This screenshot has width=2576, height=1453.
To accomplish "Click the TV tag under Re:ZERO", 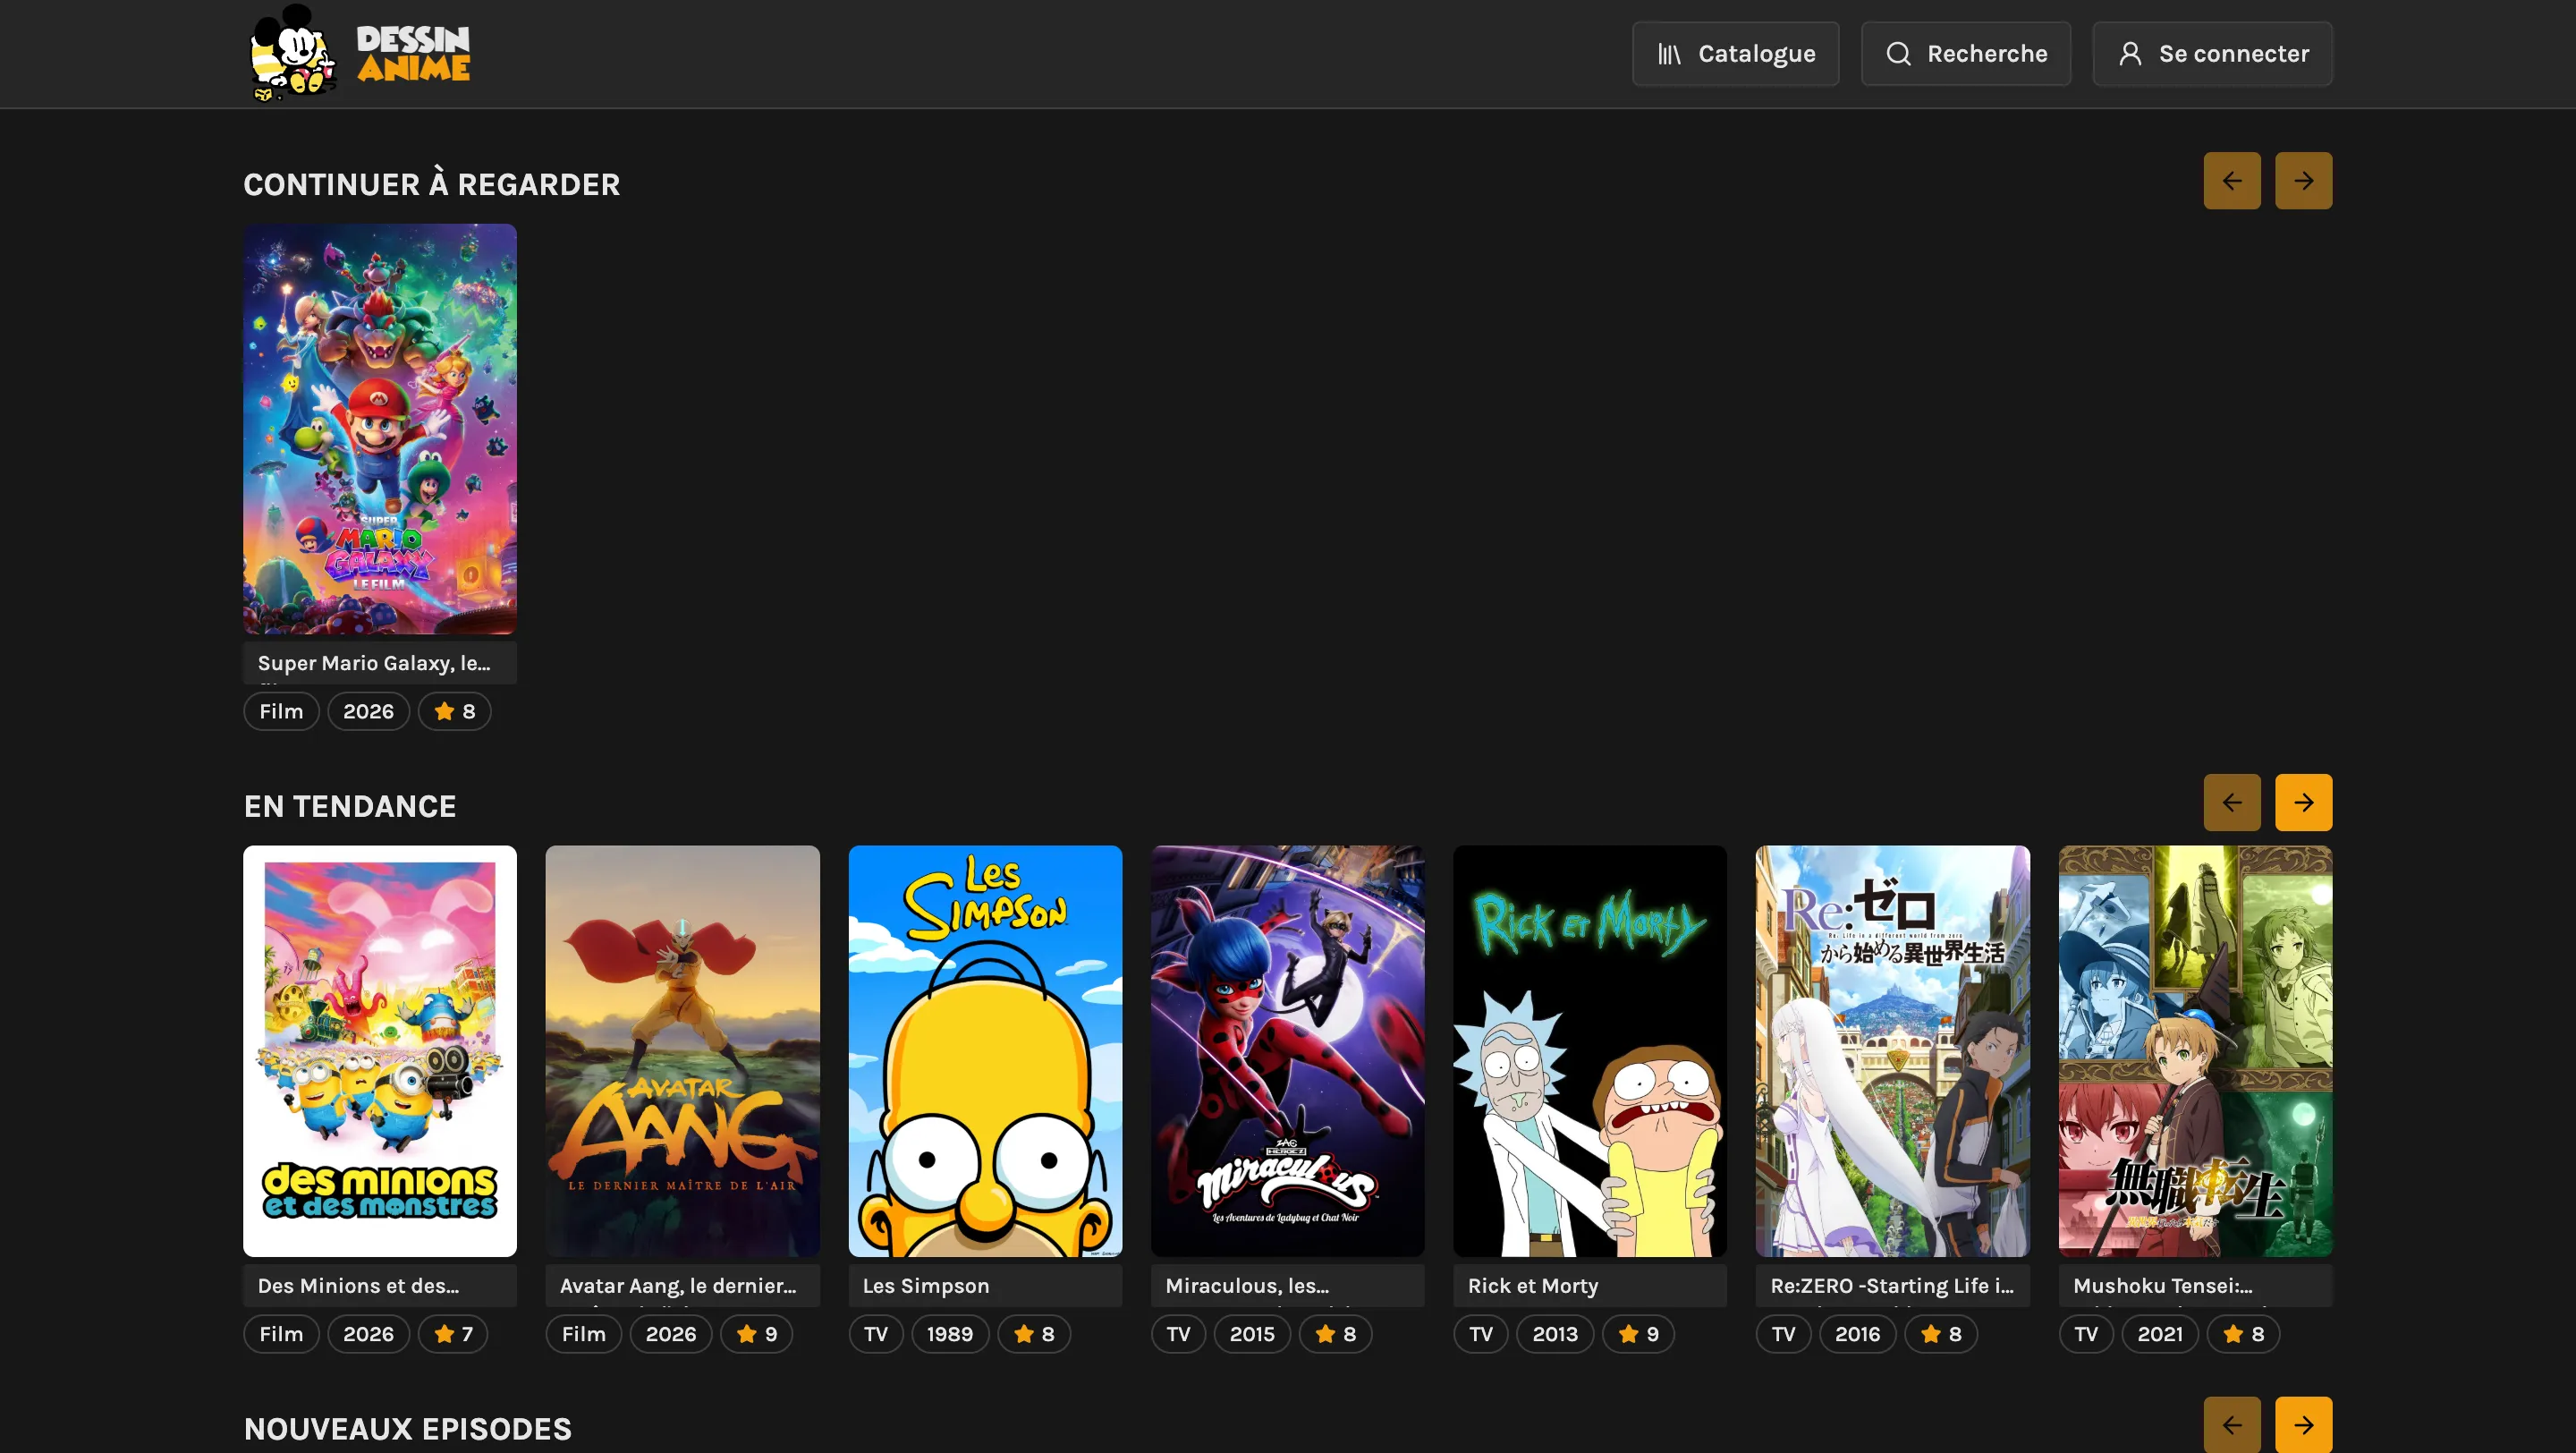I will point(1783,1334).
